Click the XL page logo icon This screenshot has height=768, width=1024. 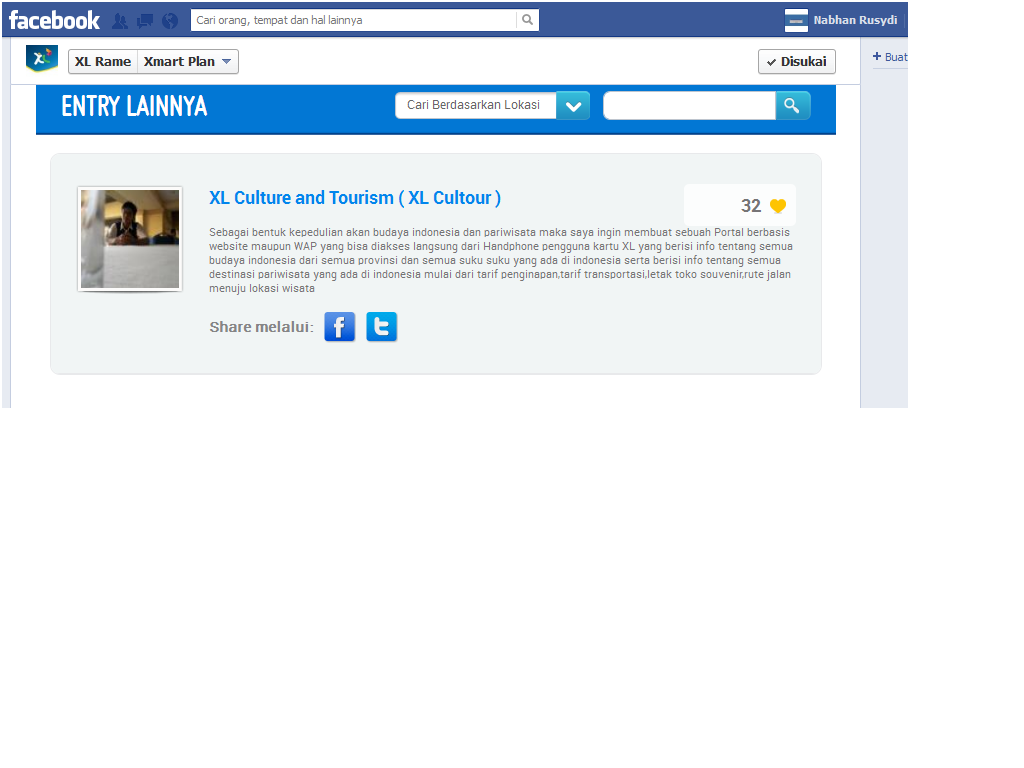click(x=41, y=60)
